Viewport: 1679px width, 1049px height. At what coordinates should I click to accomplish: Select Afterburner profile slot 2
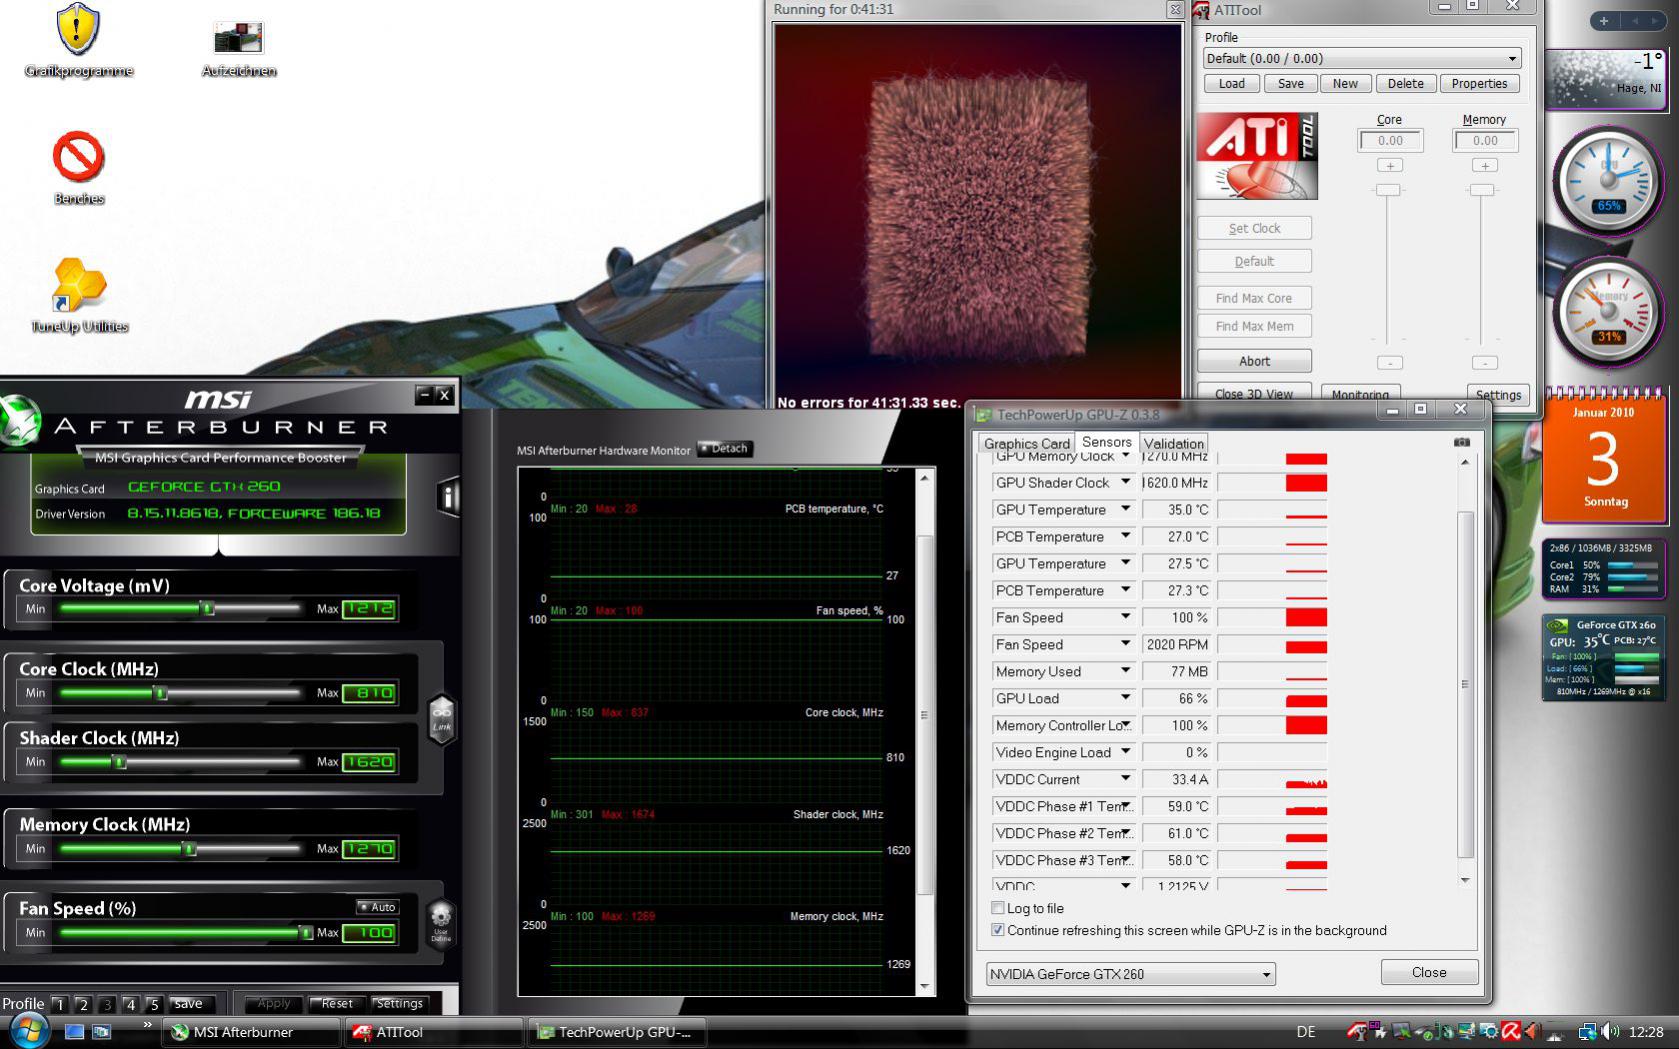pos(83,1004)
